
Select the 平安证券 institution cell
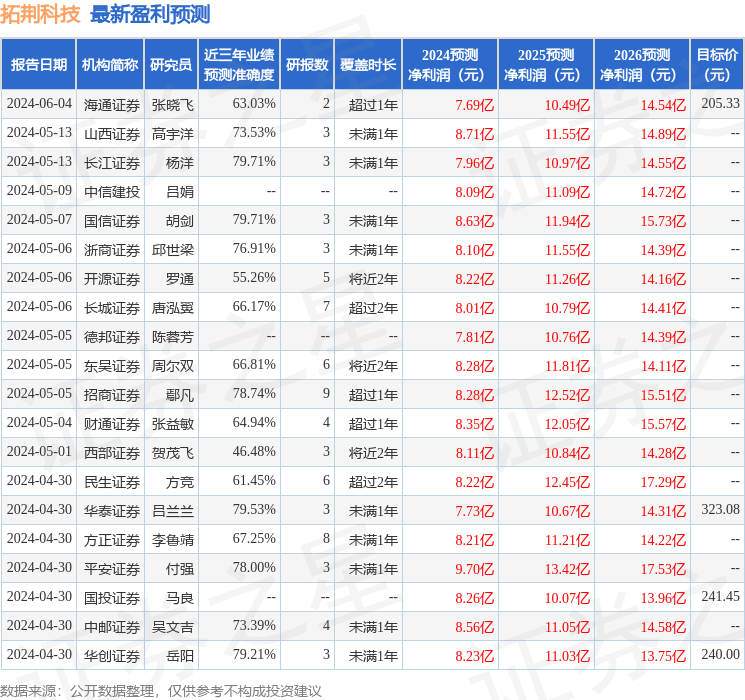(x=112, y=569)
